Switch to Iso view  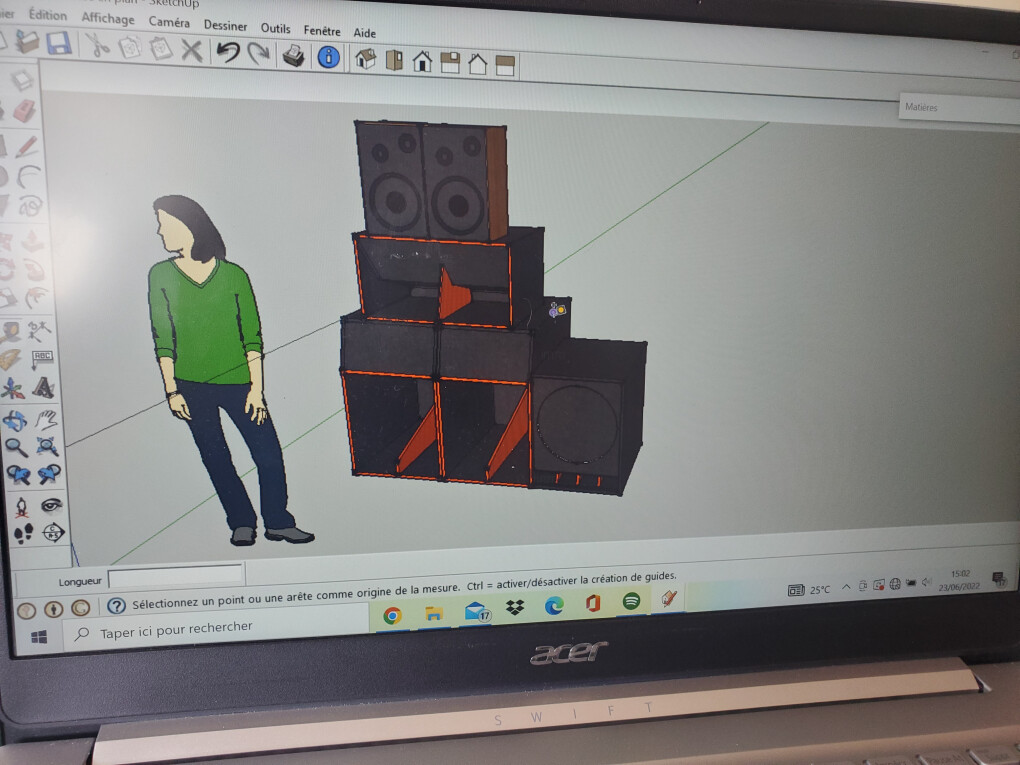[x=366, y=59]
